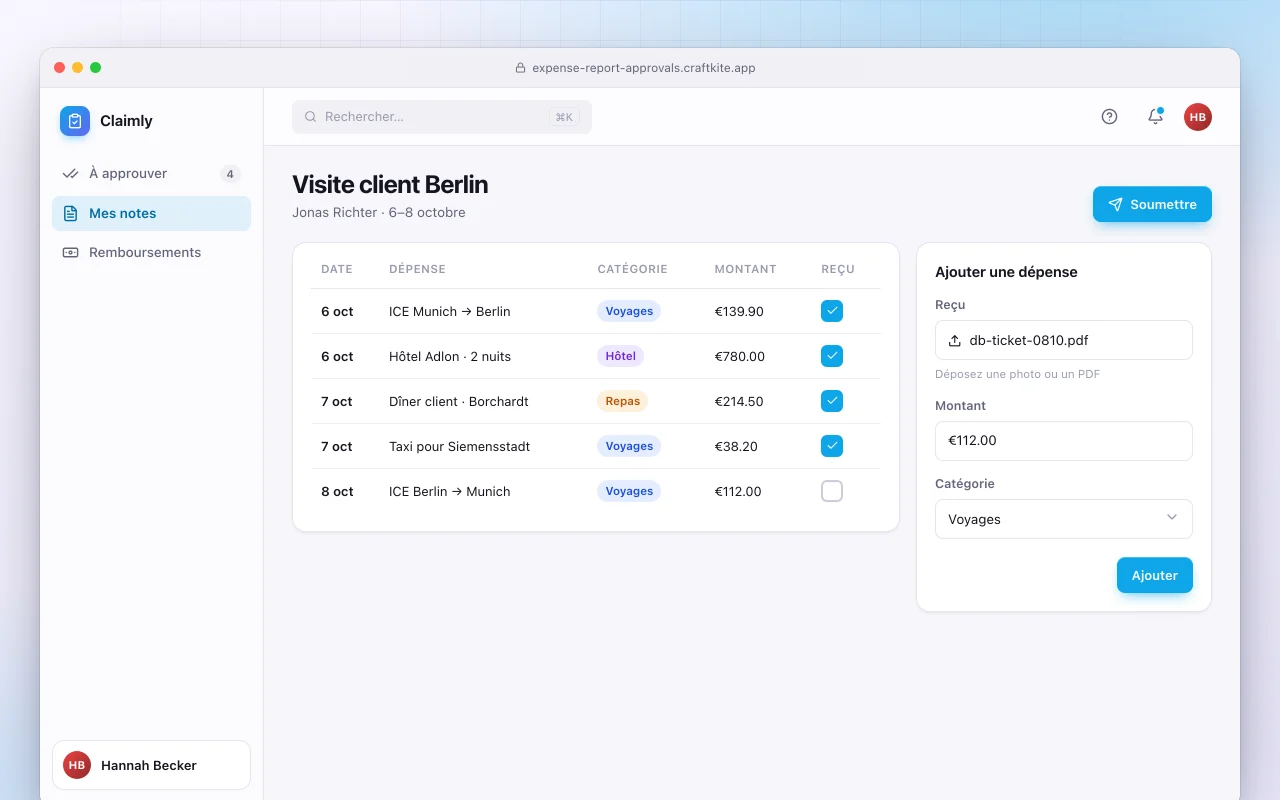Expand the Catégorie dropdown showing Voyages
The image size is (1280, 800).
pos(1064,519)
